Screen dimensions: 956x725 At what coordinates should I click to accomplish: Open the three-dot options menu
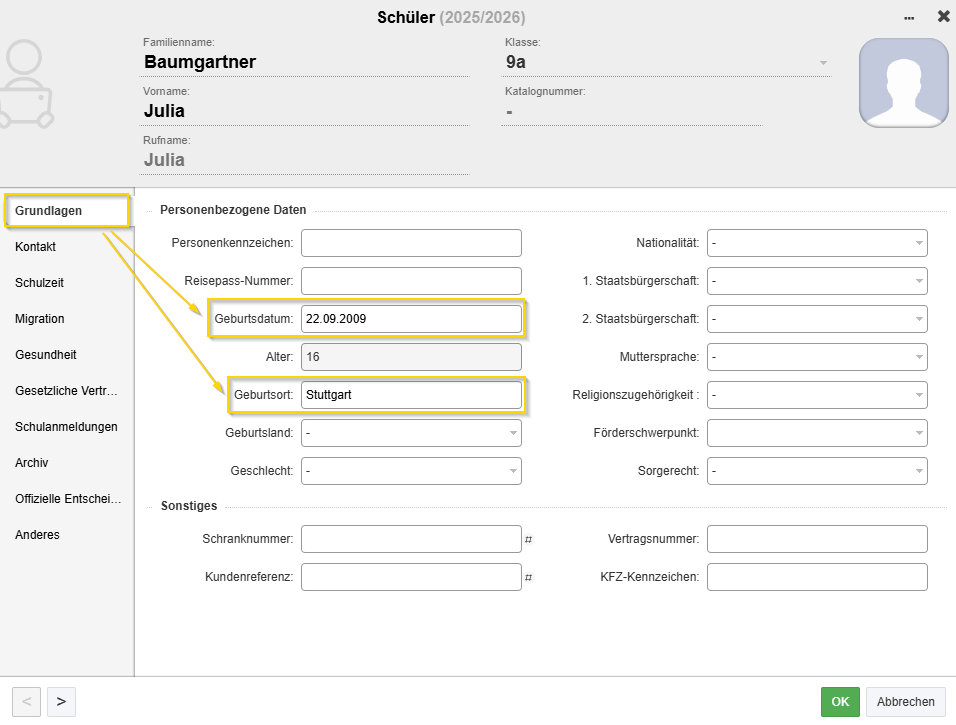tap(909, 18)
